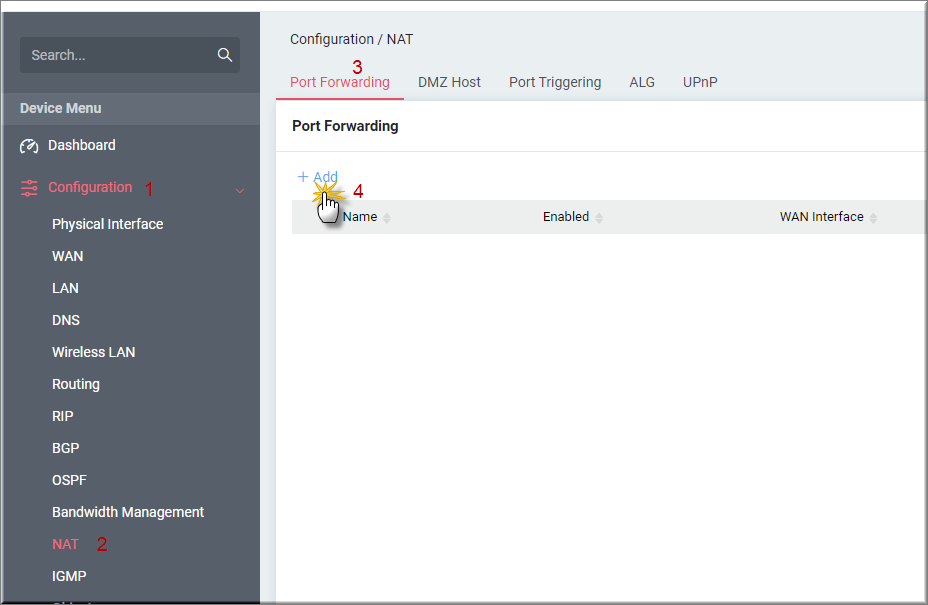This screenshot has width=928, height=605.
Task: Switch to the Port Triggering tab
Action: 555,82
